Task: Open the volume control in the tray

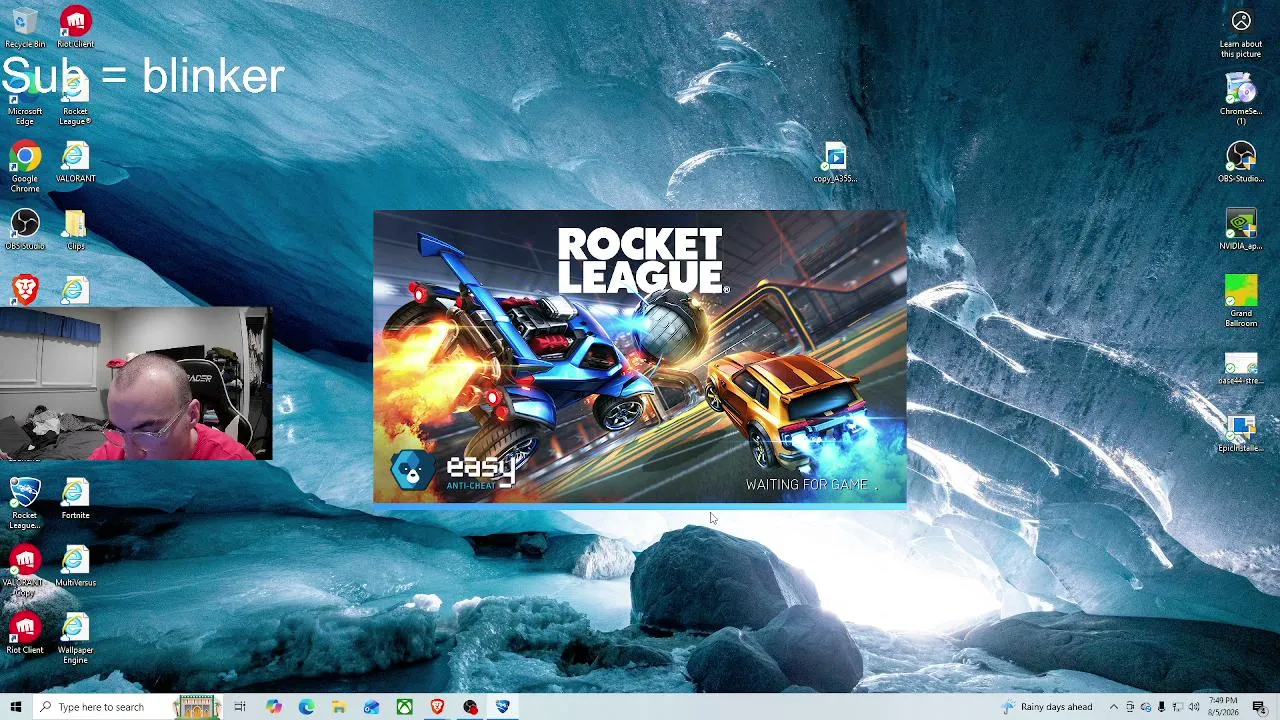Action: point(1194,707)
